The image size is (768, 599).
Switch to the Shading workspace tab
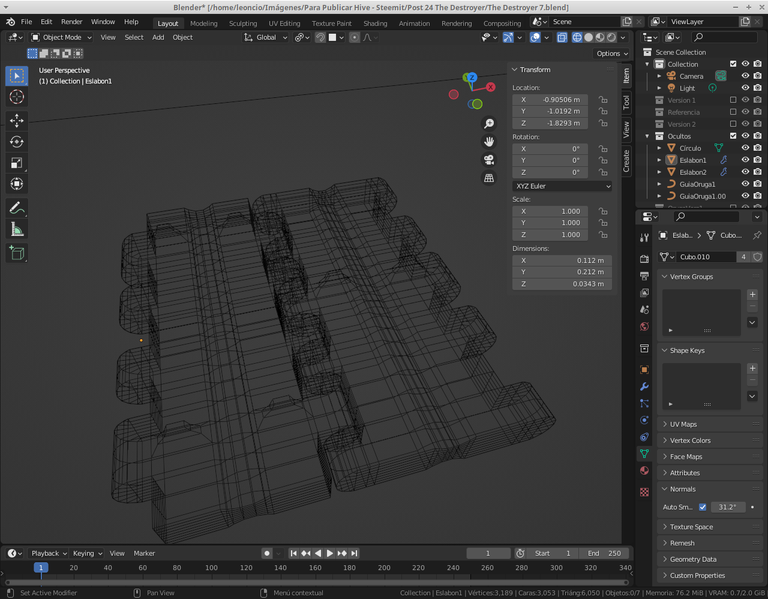click(375, 23)
